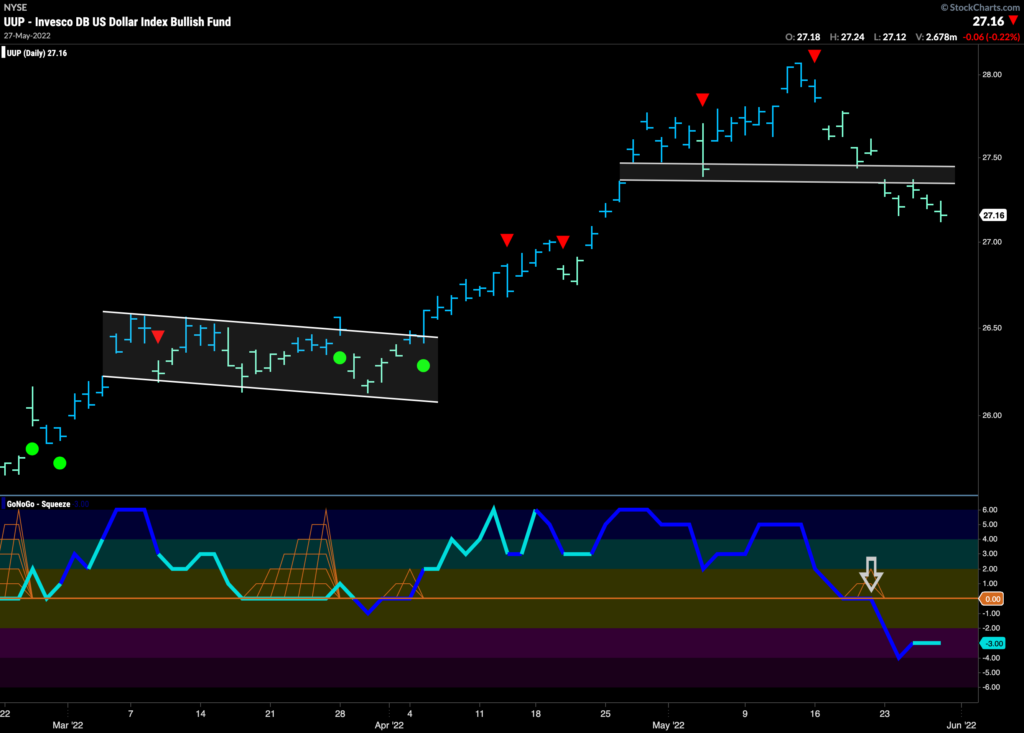Select the cyan -3.00 tag on the oscillator axis
This screenshot has height=733, width=1024.
pos(993,643)
